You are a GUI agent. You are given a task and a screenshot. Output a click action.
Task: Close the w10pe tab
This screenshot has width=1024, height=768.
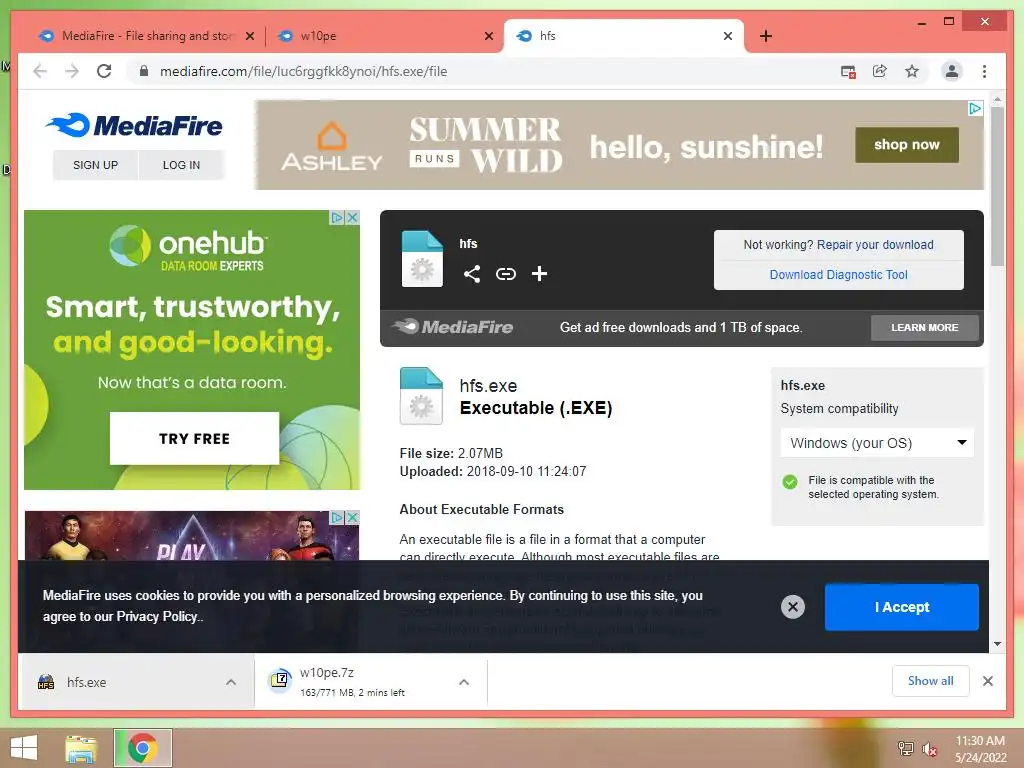pyautogui.click(x=488, y=36)
